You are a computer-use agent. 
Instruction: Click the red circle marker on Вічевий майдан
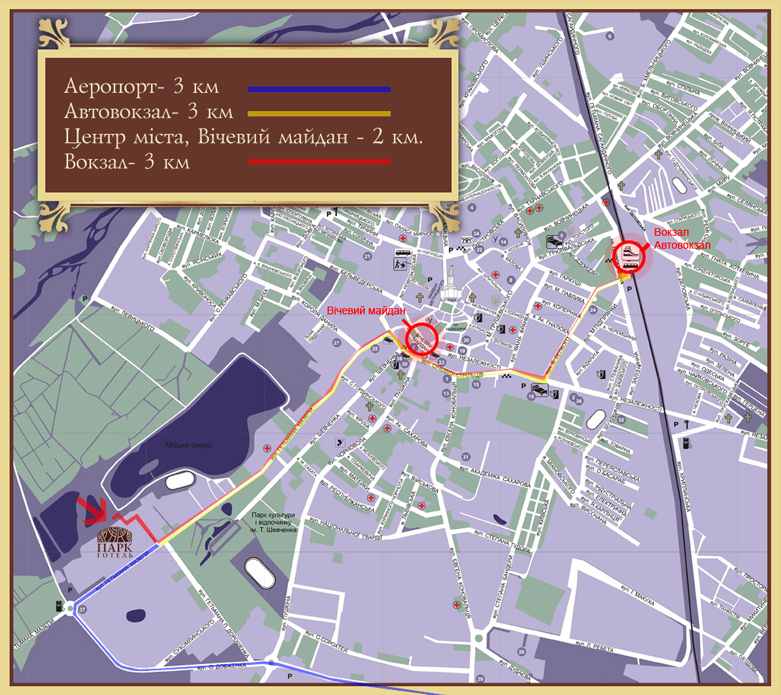point(421,339)
